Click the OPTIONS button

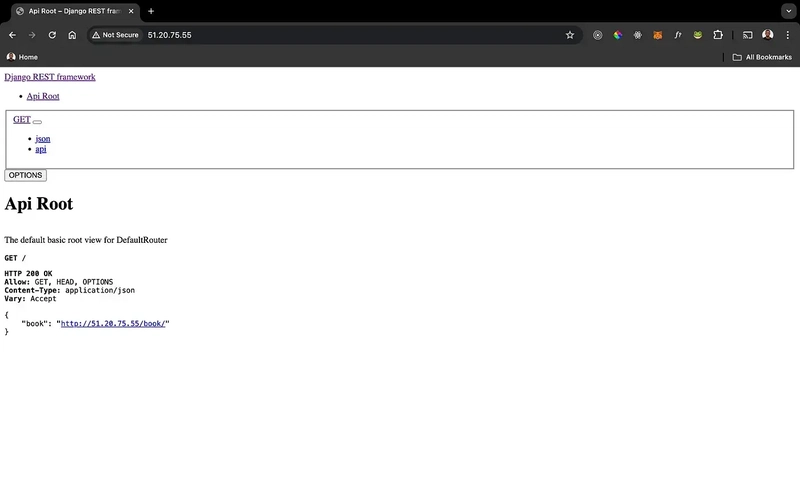[26, 176]
